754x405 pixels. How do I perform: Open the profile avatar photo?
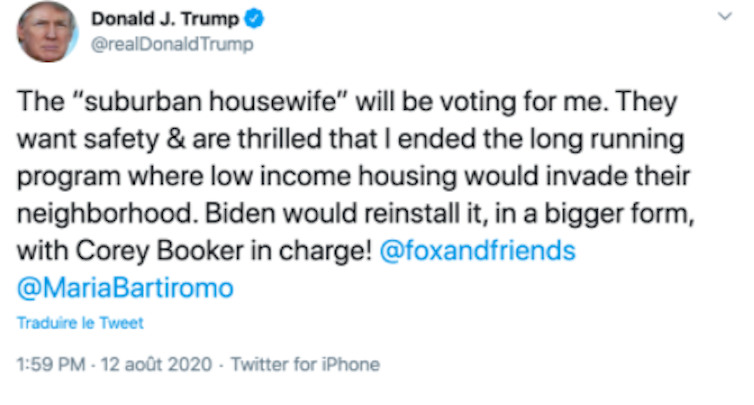pyautogui.click(x=47, y=32)
